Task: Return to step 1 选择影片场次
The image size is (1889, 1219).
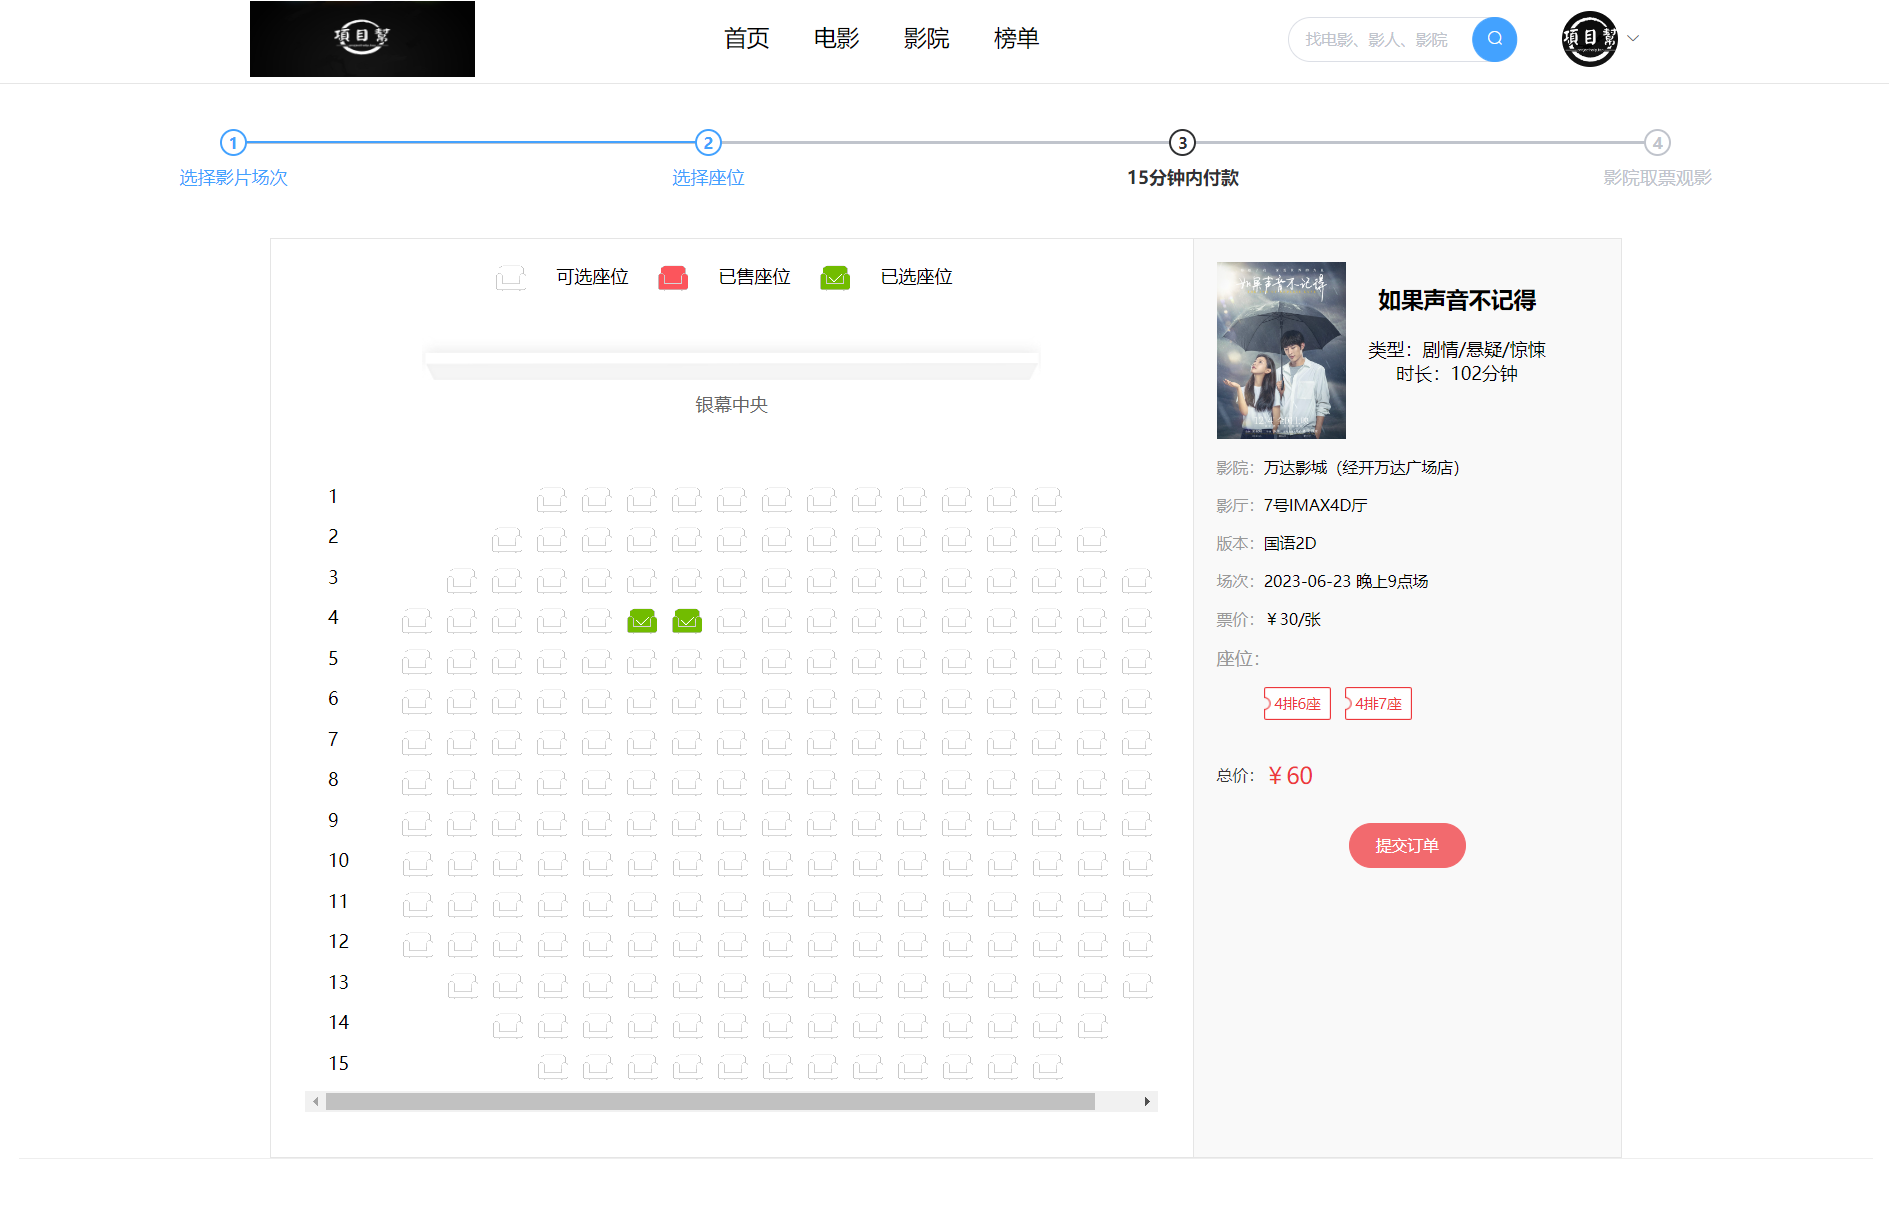Action: click(233, 160)
